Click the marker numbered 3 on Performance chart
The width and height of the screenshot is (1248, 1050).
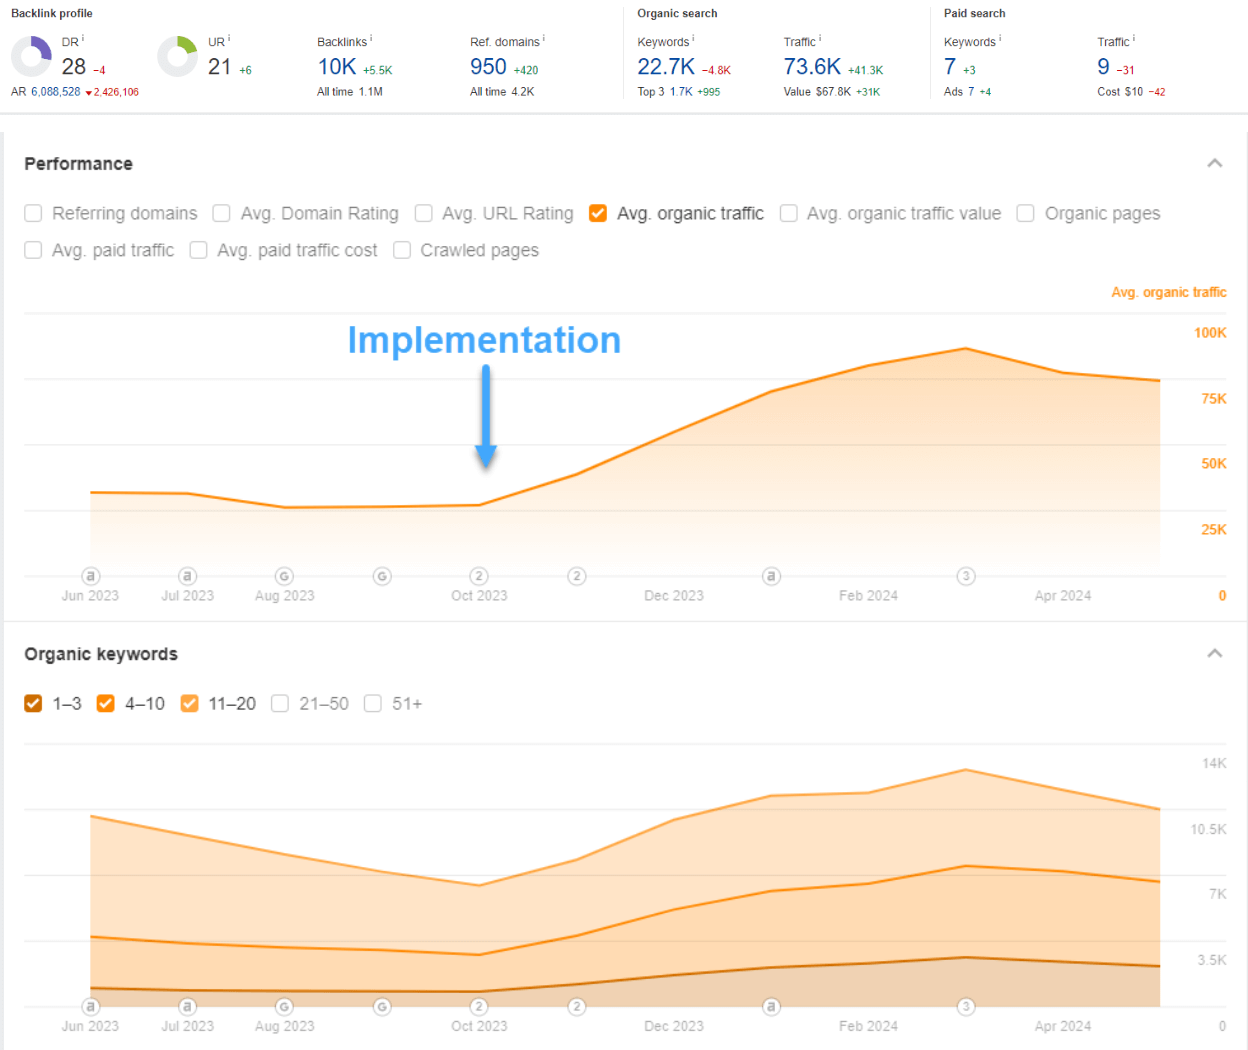(x=966, y=576)
